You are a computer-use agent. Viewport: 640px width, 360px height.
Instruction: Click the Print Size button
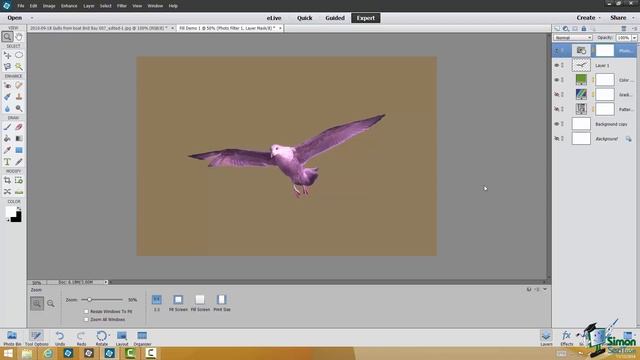pos(222,303)
